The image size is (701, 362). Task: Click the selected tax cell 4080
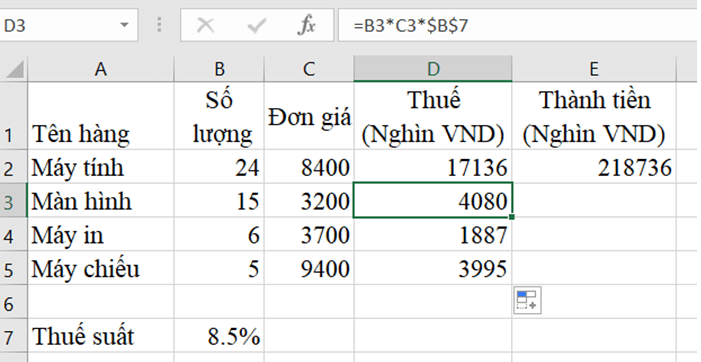433,201
